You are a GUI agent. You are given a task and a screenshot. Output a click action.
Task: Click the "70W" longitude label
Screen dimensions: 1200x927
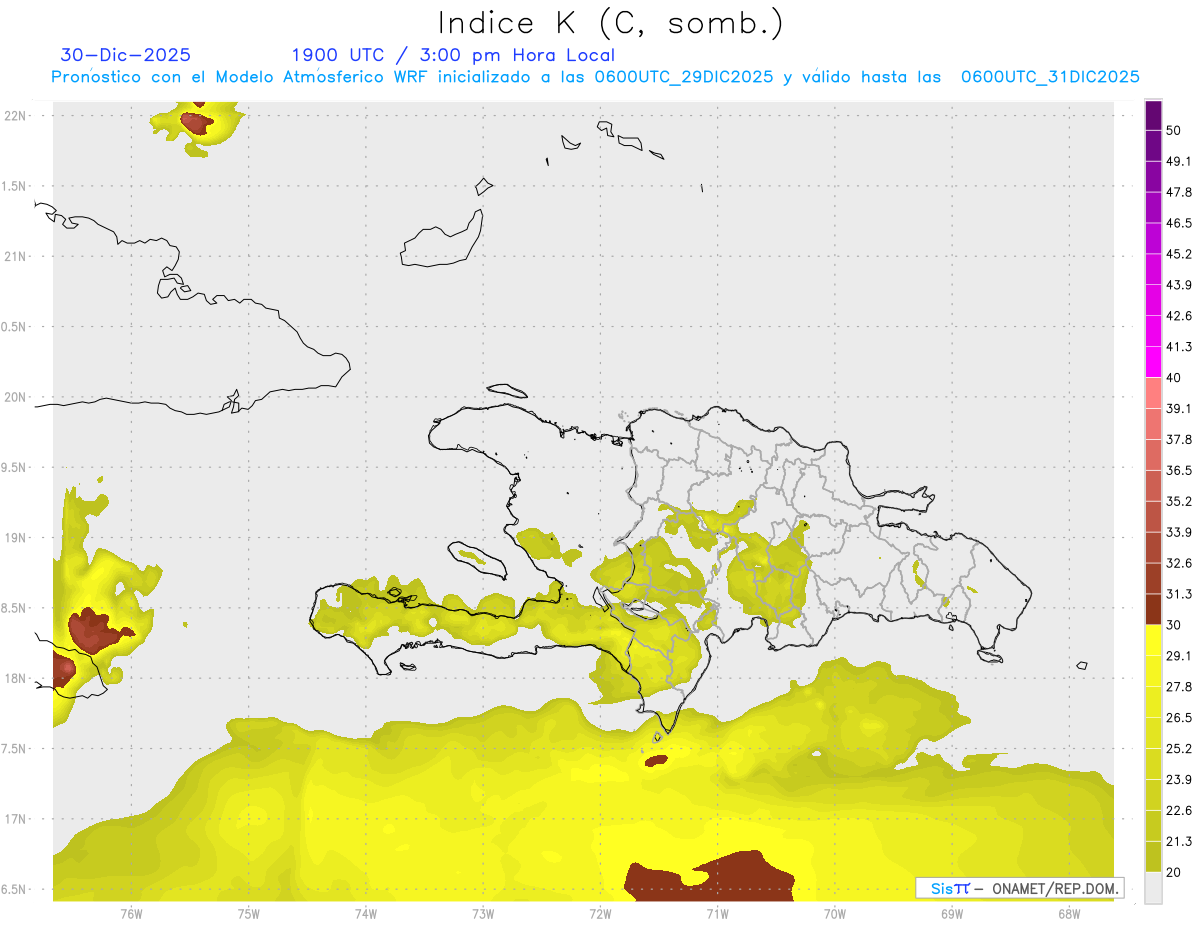click(835, 914)
